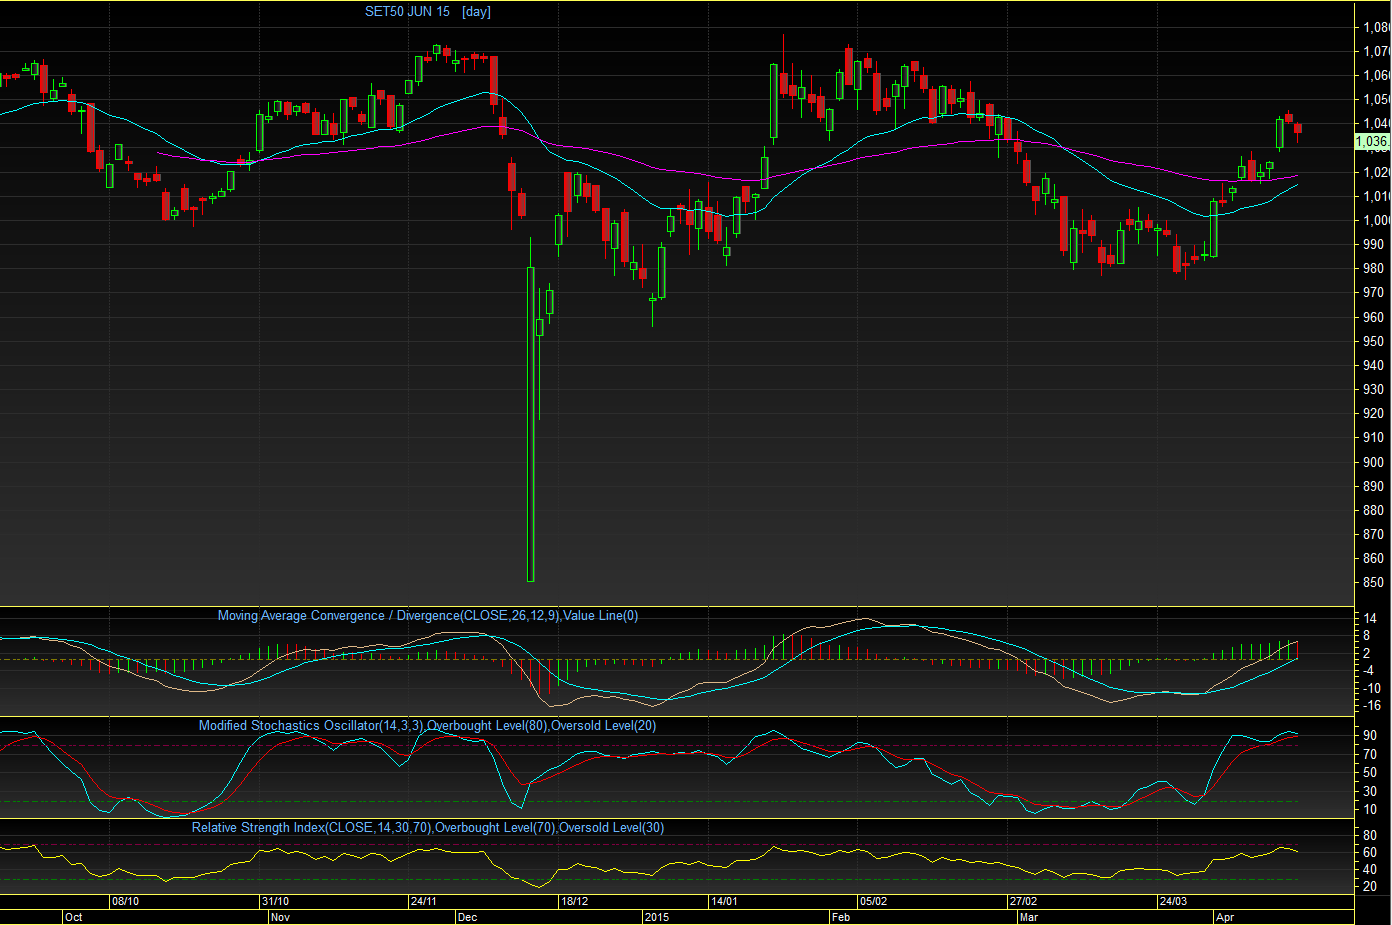
Task: Select the 27/02 date marker
Action: click(1023, 901)
